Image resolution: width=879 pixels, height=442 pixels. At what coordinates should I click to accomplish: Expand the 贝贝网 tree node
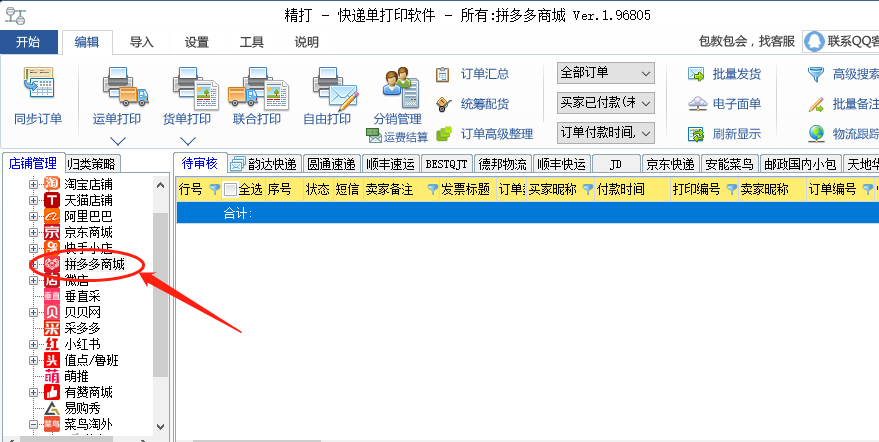point(34,312)
